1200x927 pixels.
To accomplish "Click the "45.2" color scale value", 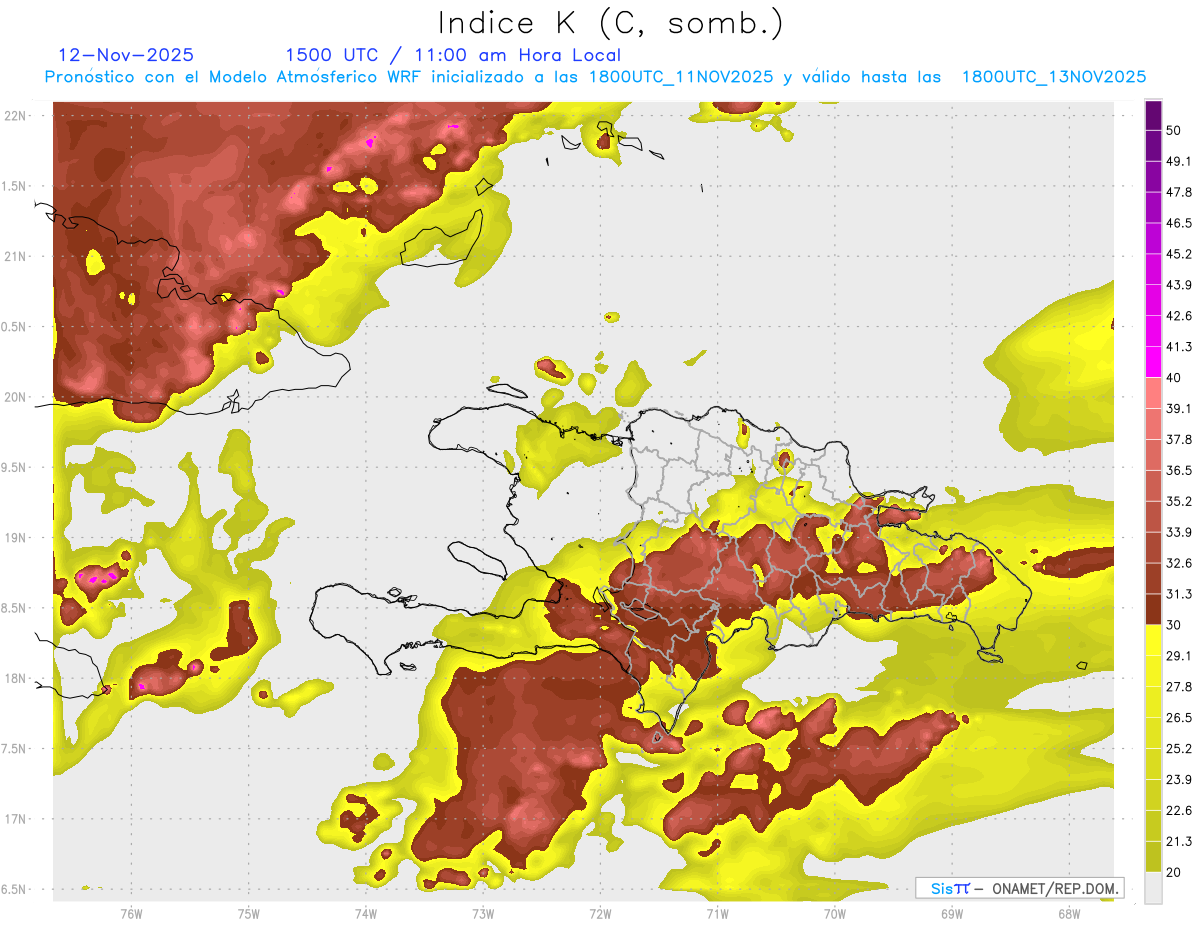I will click(x=1179, y=255).
